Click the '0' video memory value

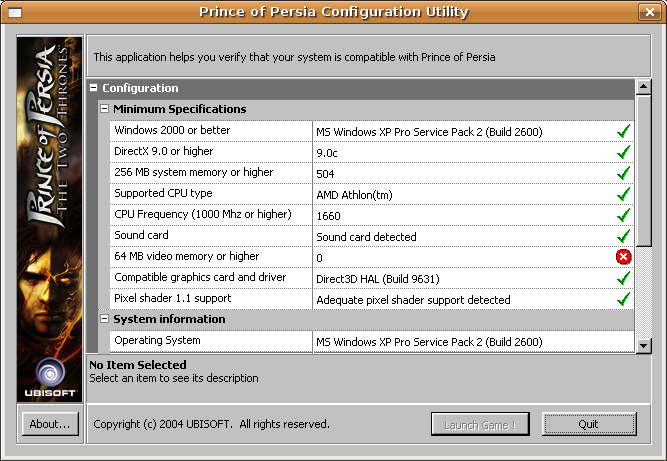coord(319,258)
